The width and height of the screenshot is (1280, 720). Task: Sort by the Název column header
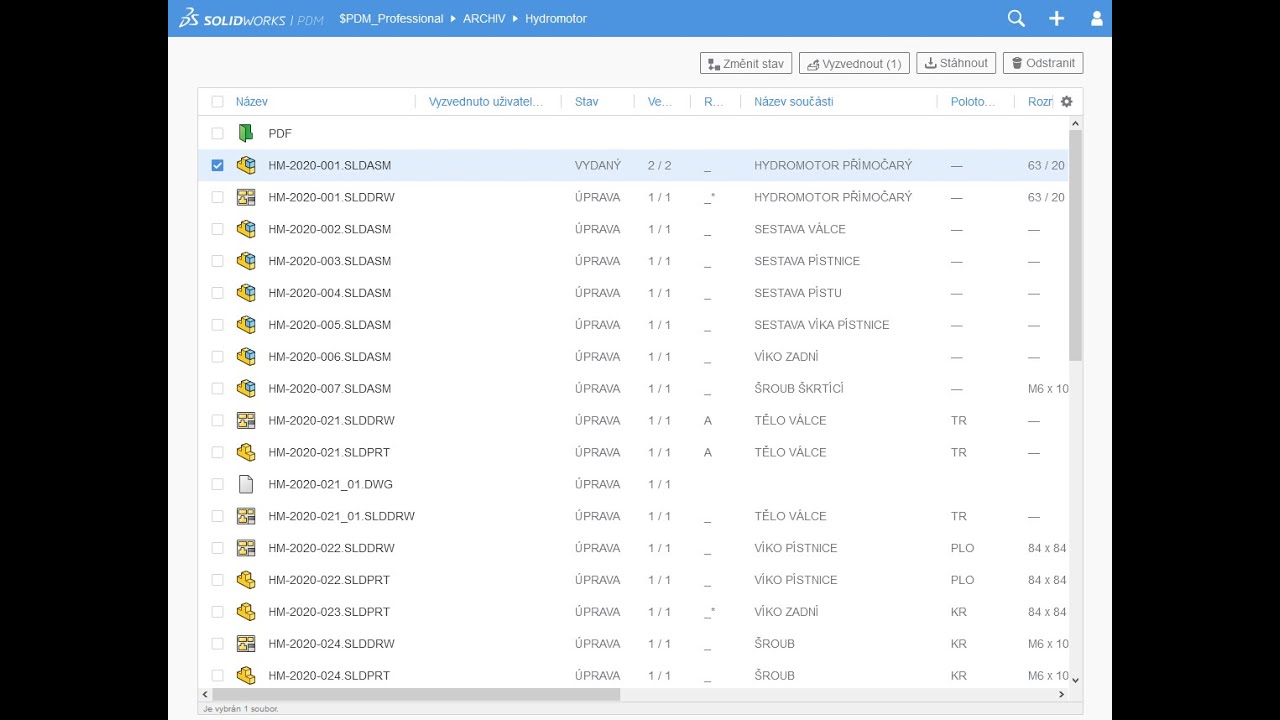pos(252,101)
